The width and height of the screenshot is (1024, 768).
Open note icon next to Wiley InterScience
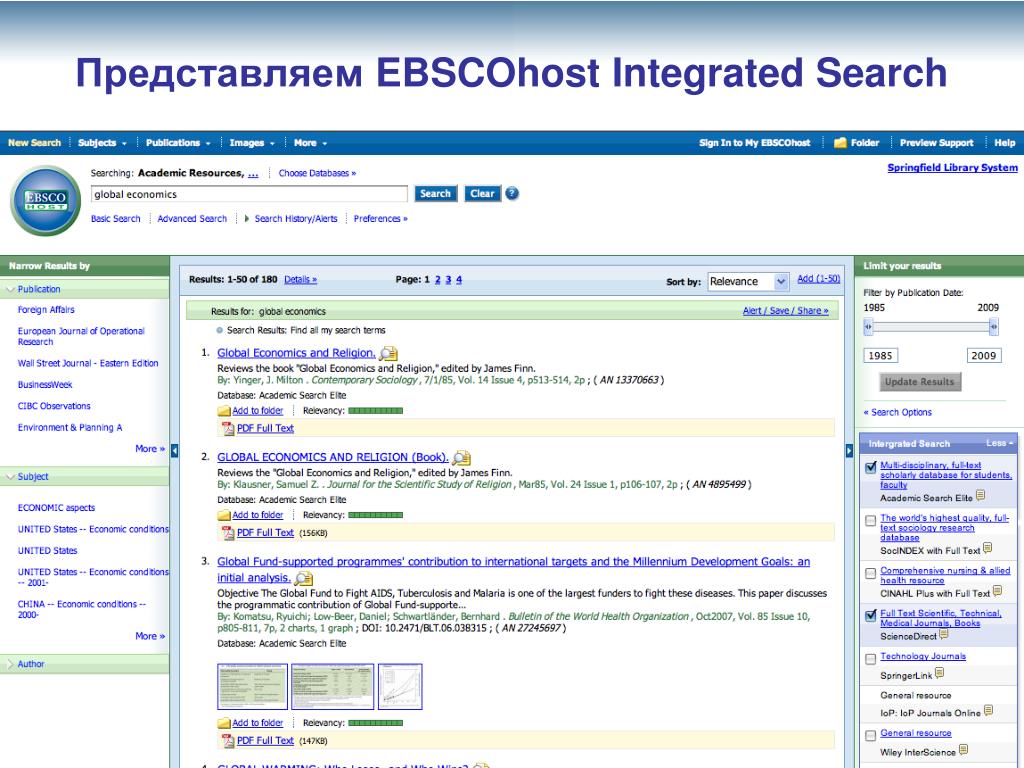(963, 750)
